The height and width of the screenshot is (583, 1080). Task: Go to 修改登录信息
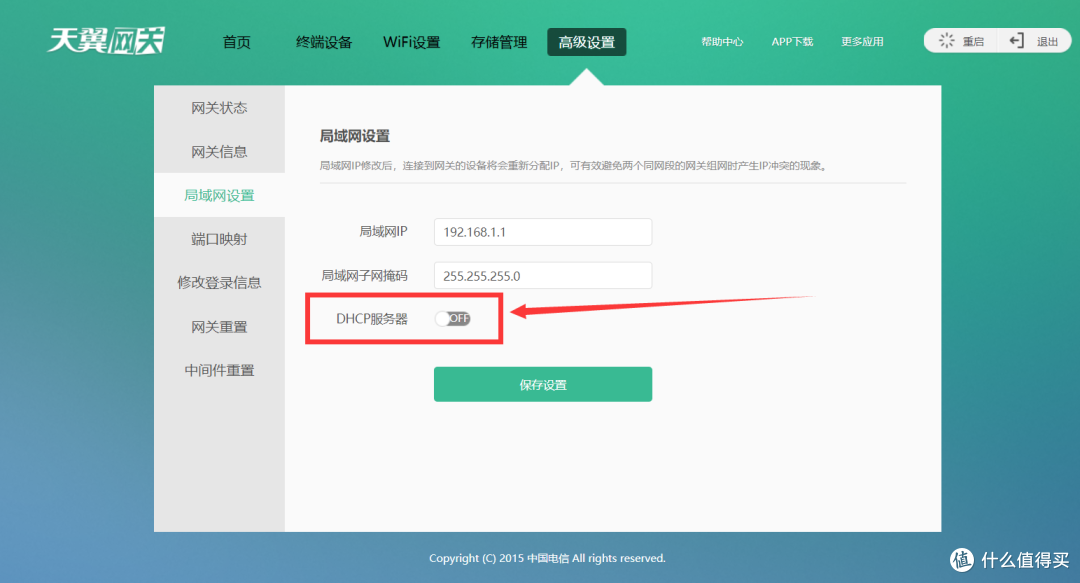pyautogui.click(x=219, y=282)
